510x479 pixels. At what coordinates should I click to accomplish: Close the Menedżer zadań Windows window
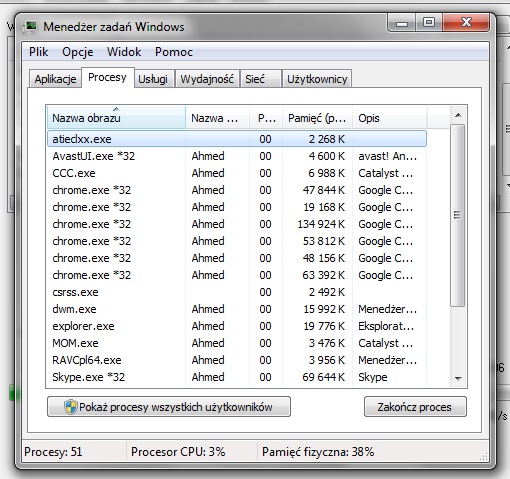click(x=466, y=23)
